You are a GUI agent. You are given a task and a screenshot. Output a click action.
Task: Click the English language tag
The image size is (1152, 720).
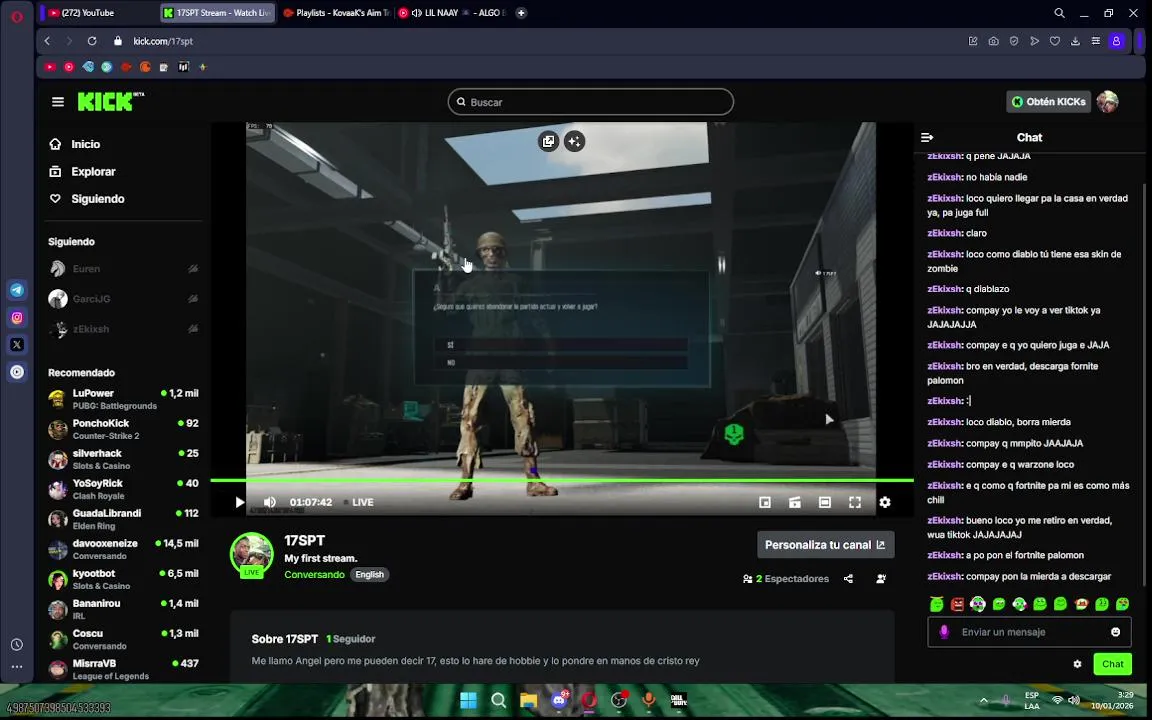370,575
